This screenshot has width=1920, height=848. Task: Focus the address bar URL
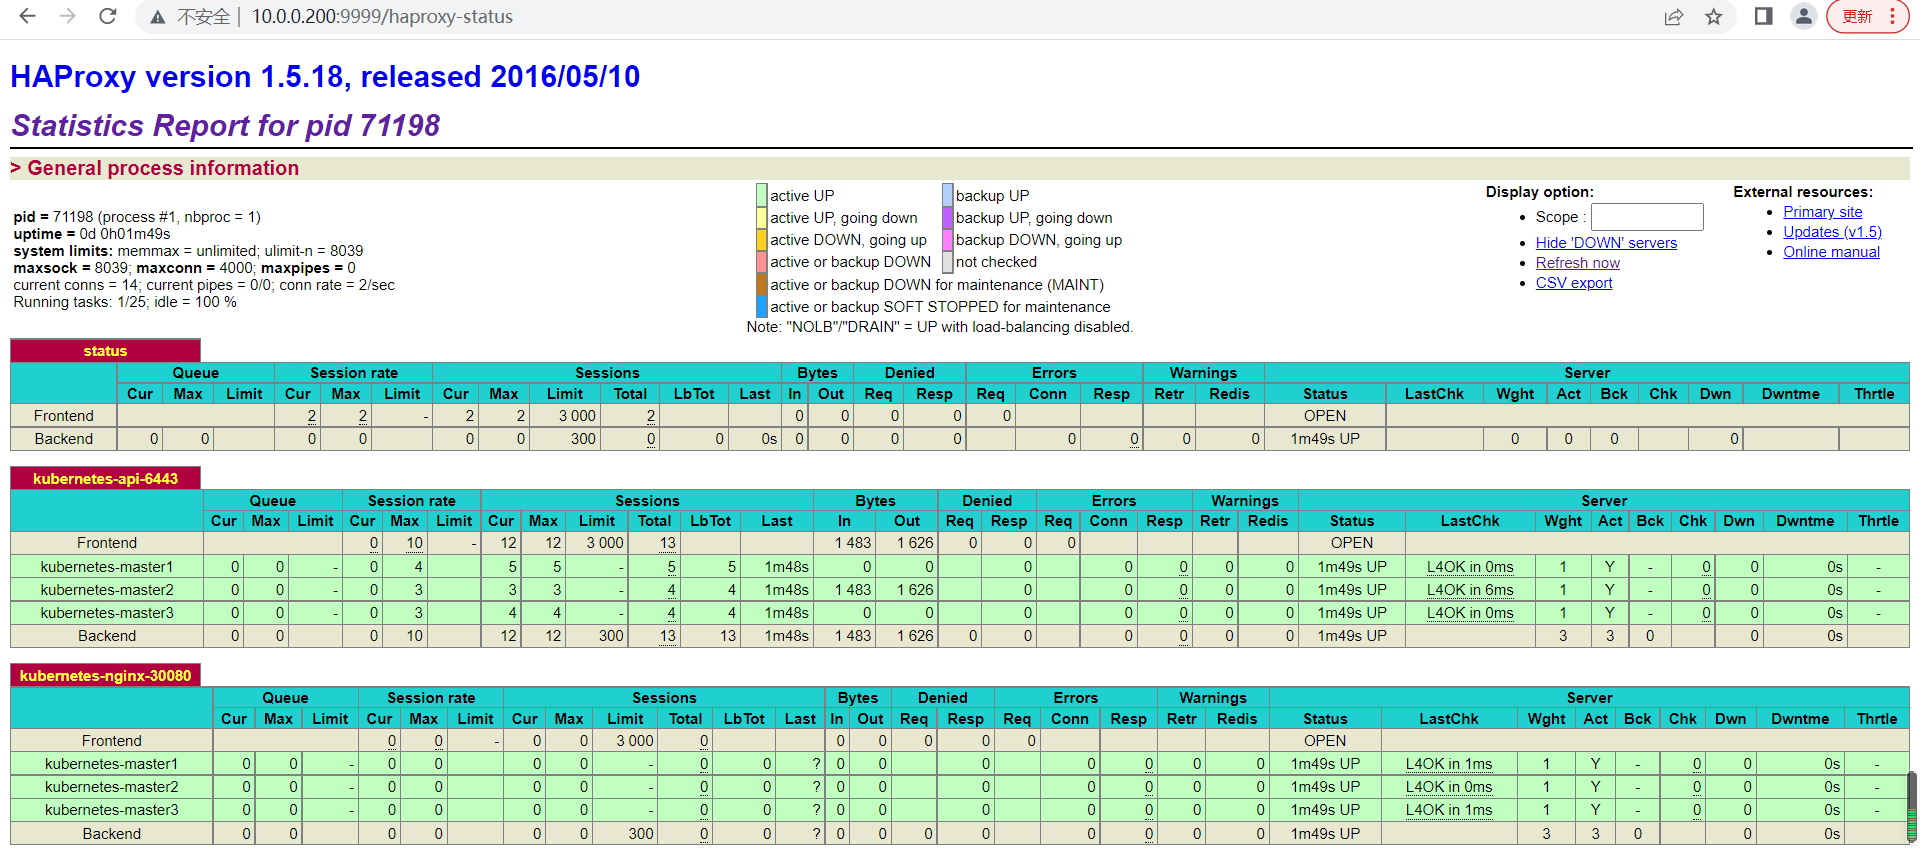(x=382, y=17)
